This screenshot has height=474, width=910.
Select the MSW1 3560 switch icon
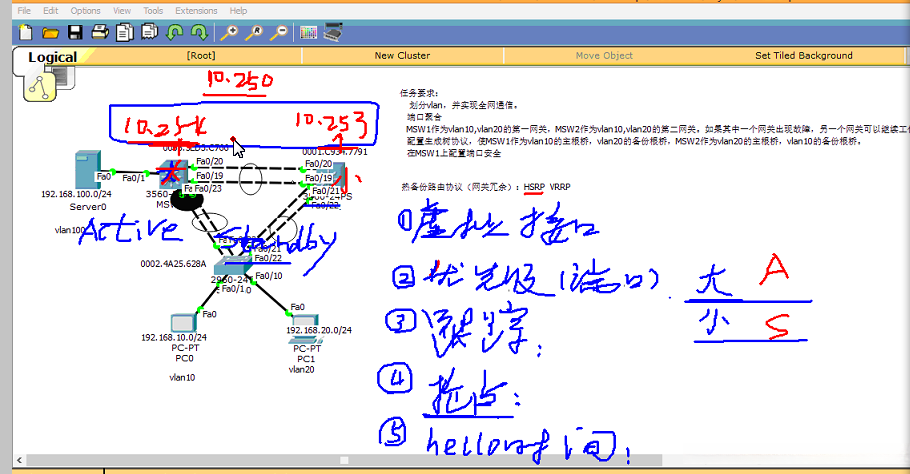pyautogui.click(x=173, y=174)
